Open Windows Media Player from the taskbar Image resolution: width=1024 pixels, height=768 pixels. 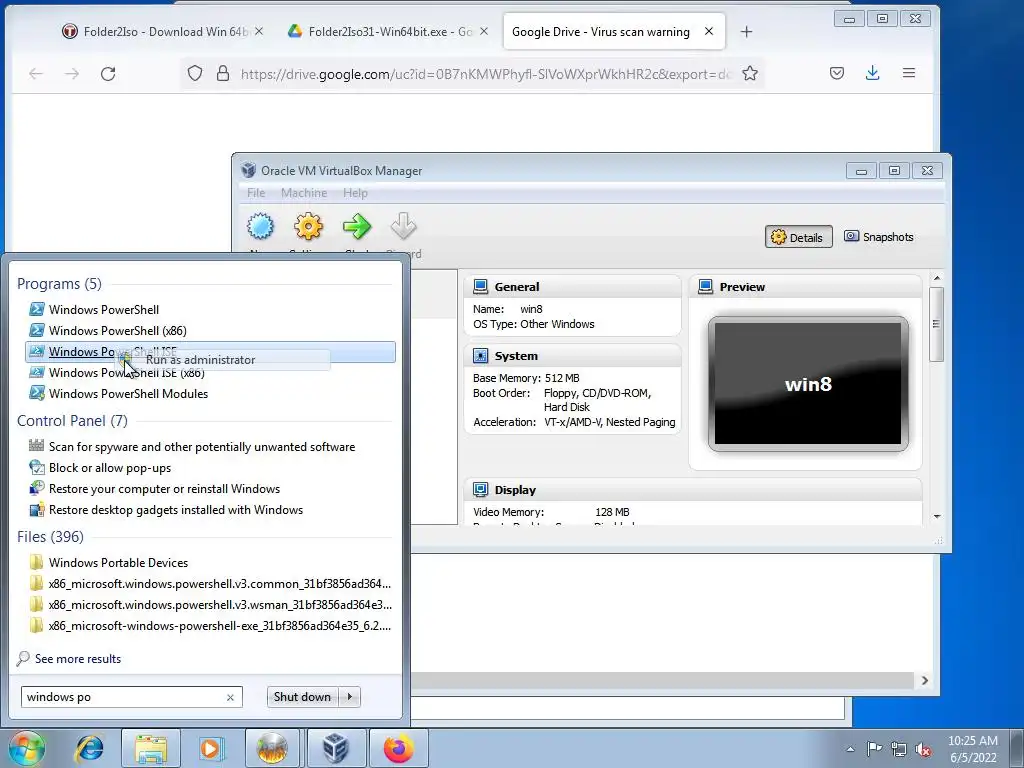click(x=210, y=748)
